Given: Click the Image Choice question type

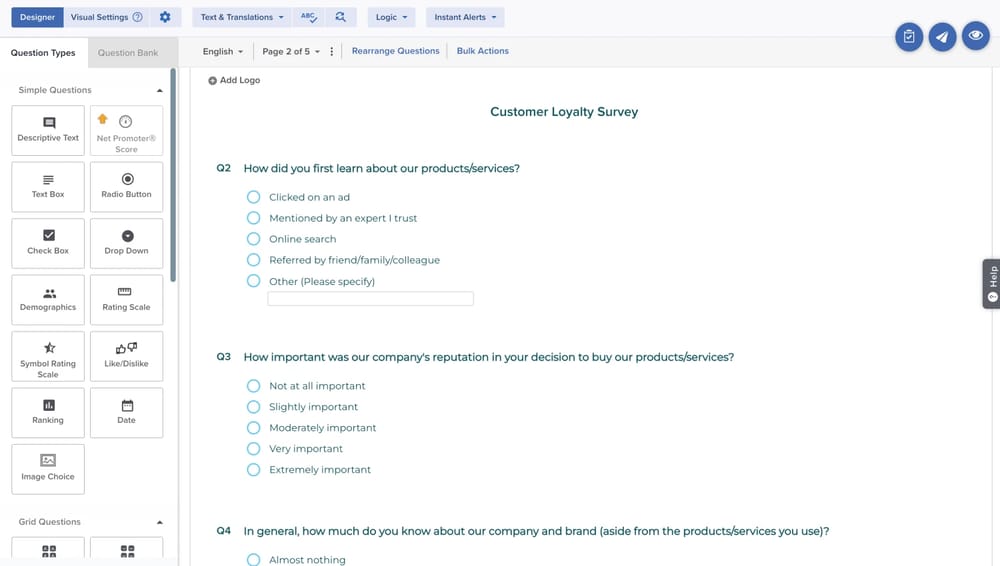Looking at the screenshot, I should tap(48, 469).
